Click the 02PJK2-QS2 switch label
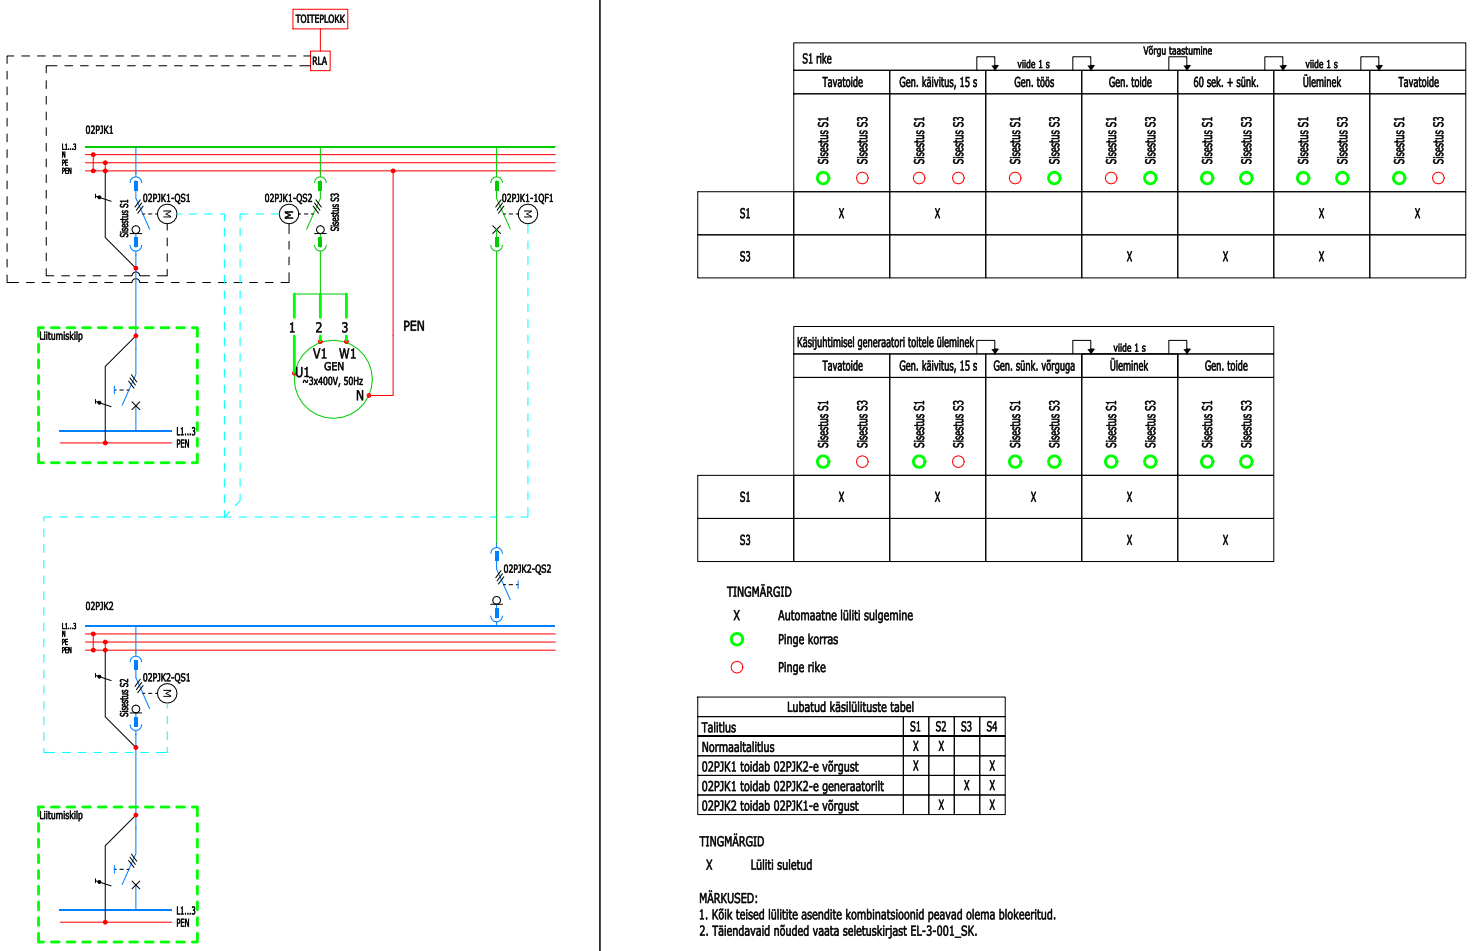 click(x=527, y=569)
